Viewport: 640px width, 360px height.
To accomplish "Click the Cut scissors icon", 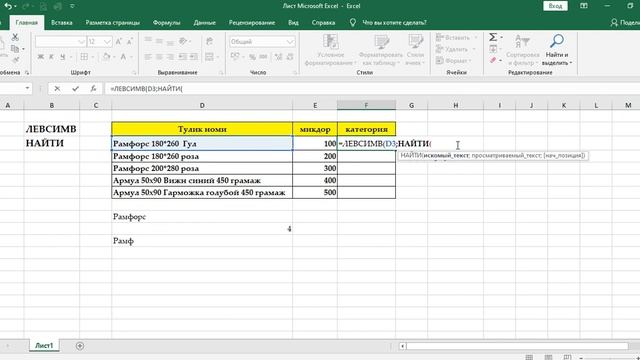I will [15, 37].
